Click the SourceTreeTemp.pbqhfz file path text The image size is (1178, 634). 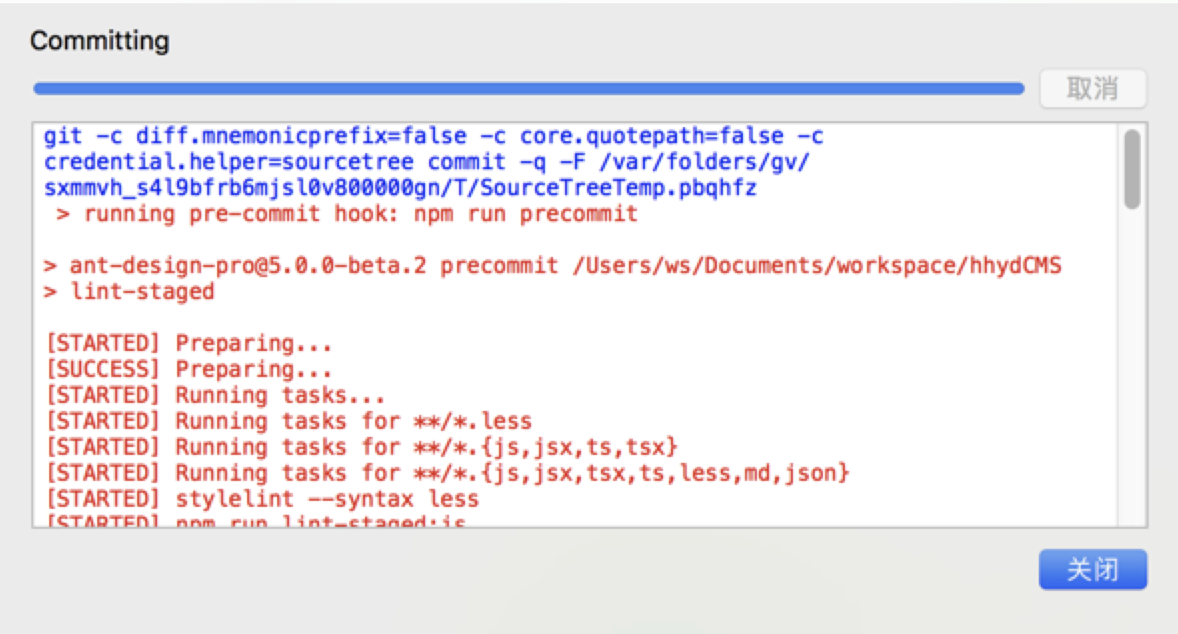click(x=400, y=187)
